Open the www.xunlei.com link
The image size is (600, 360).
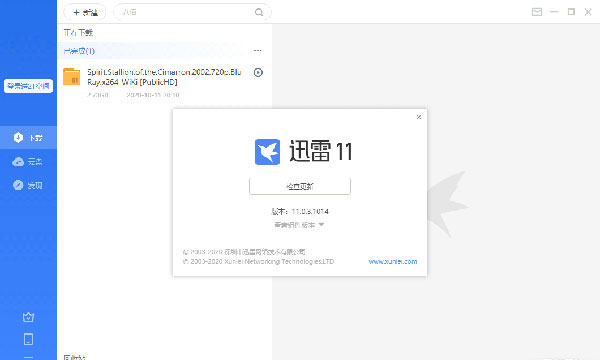click(x=393, y=262)
